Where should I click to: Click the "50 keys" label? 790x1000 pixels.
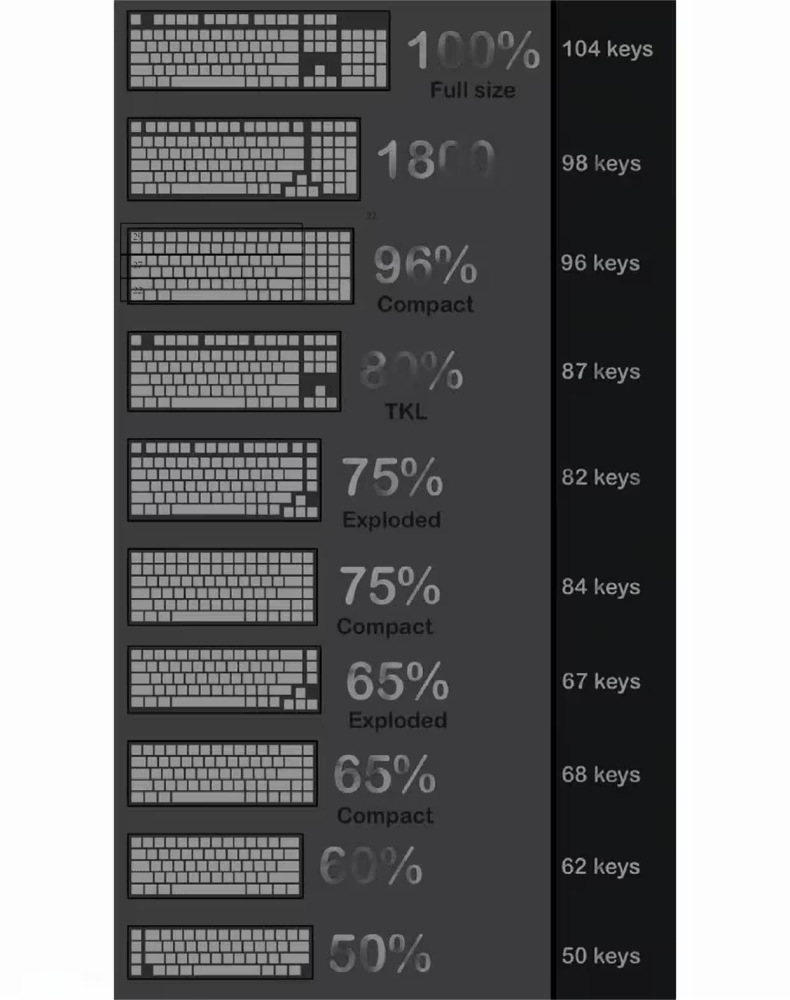coord(601,956)
